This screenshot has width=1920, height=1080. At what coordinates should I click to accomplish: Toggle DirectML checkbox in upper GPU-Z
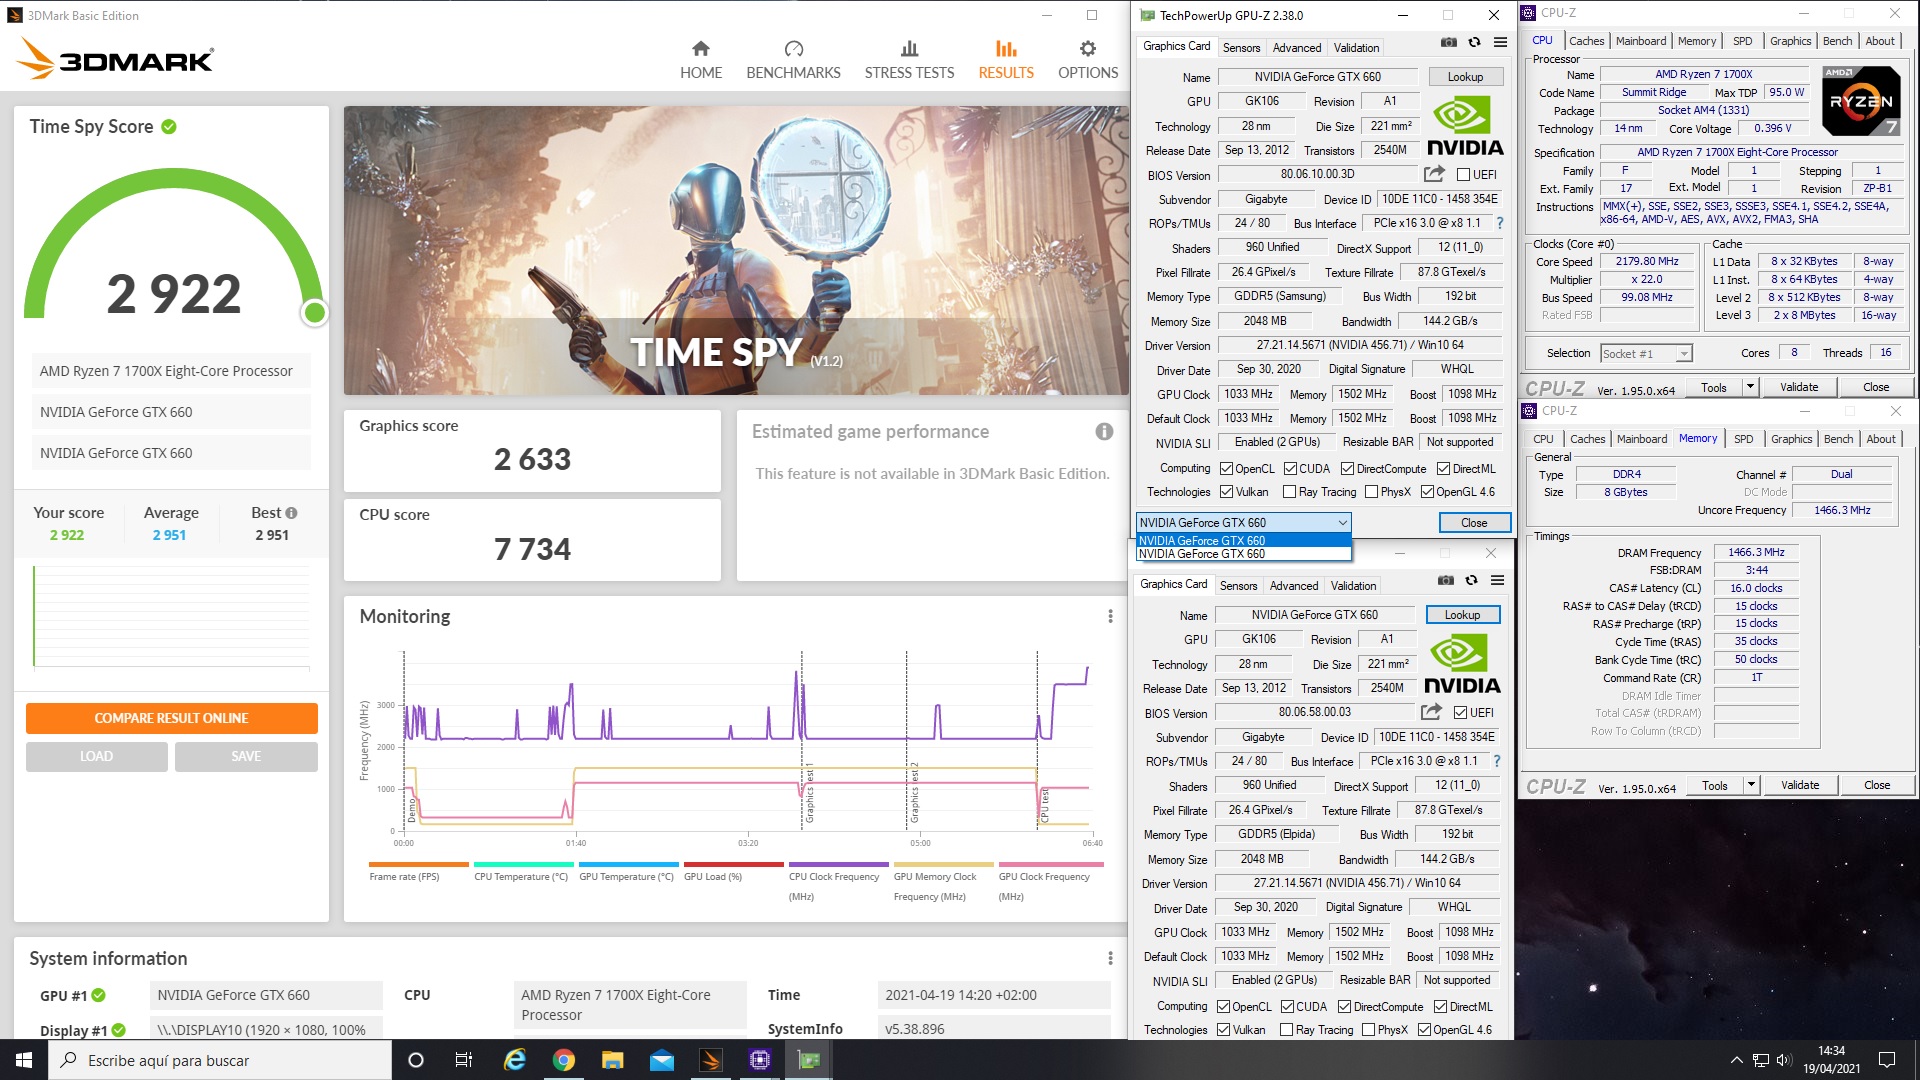tap(1443, 469)
